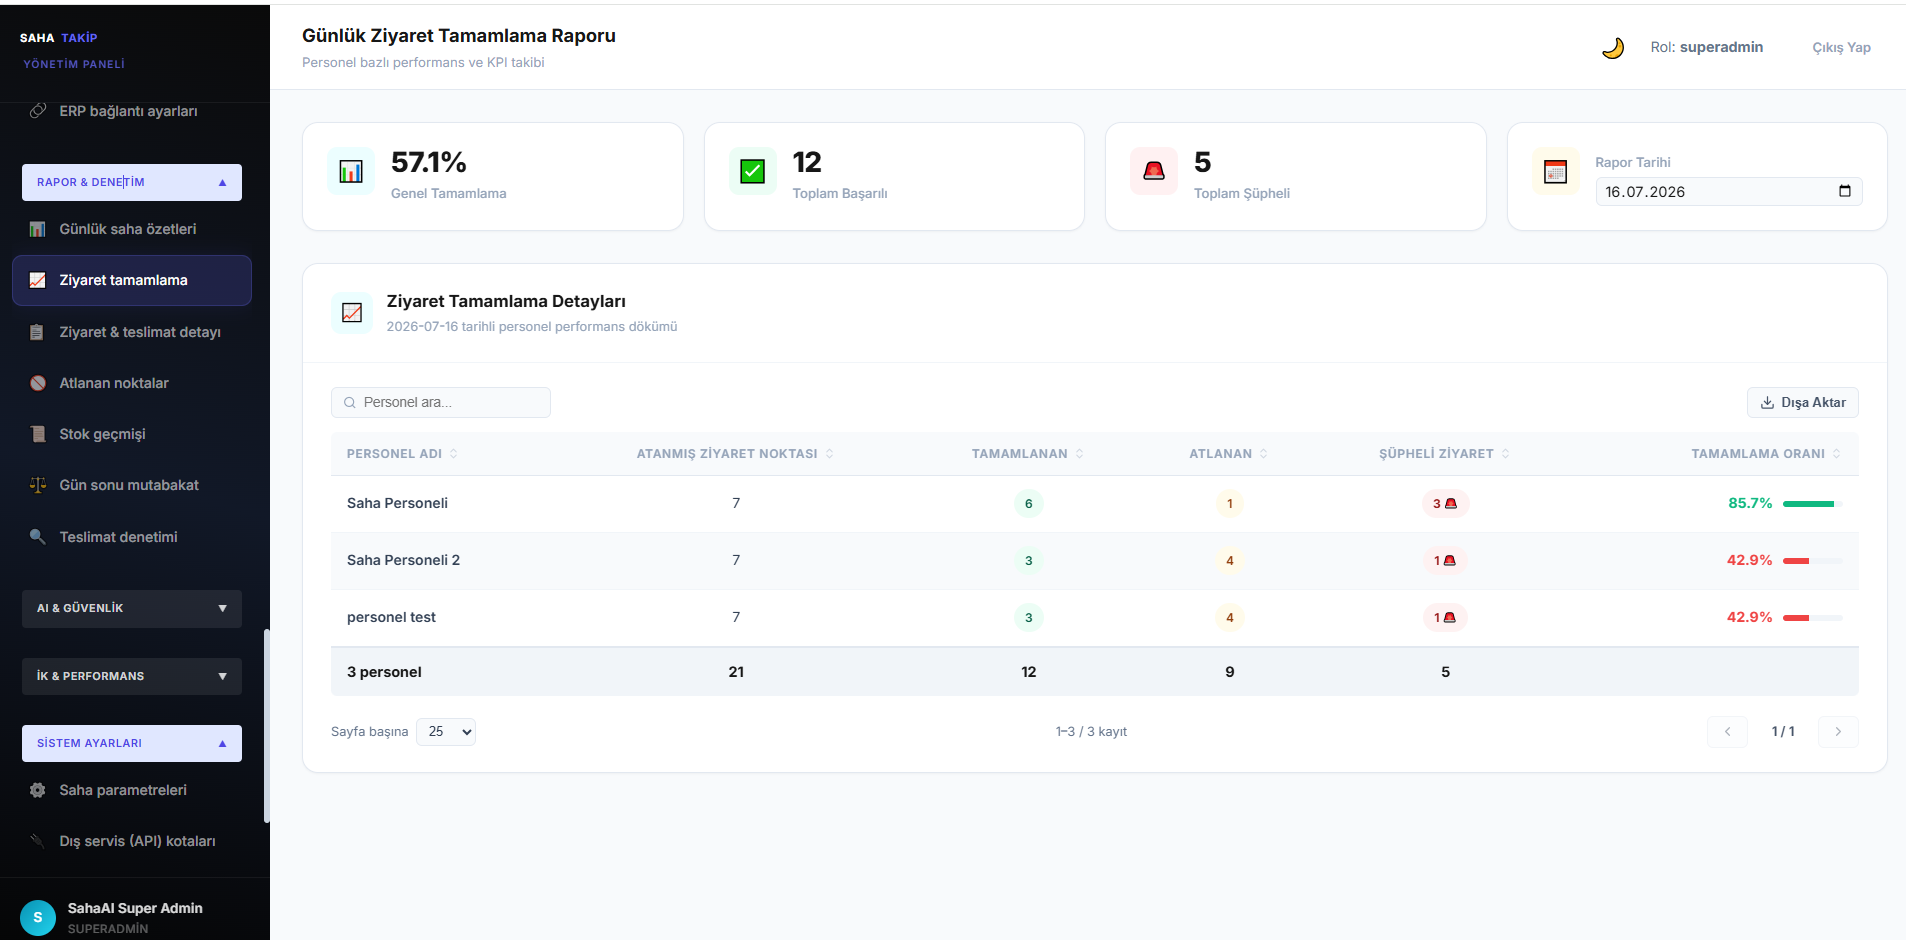1906x940 pixels.
Task: Open the Sayfa başına 25 dropdown
Action: coord(446,731)
